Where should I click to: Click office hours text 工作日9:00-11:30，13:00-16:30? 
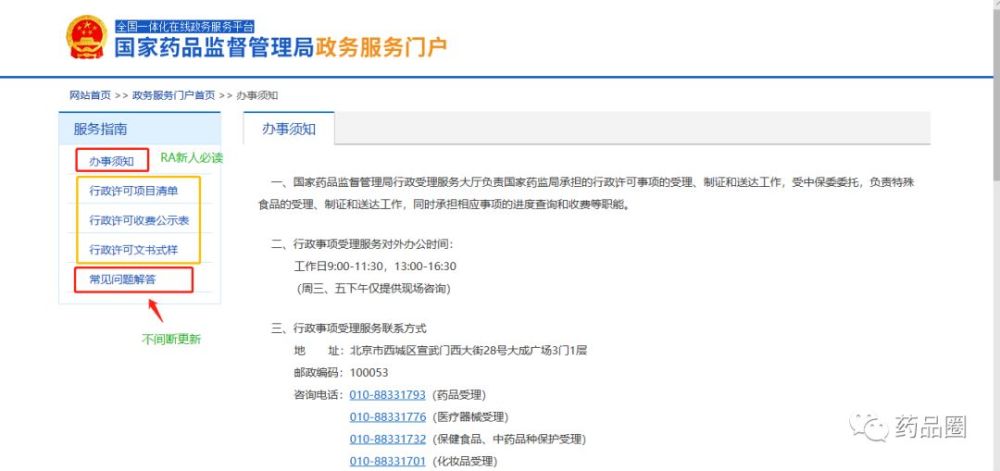pyautogui.click(x=375, y=266)
